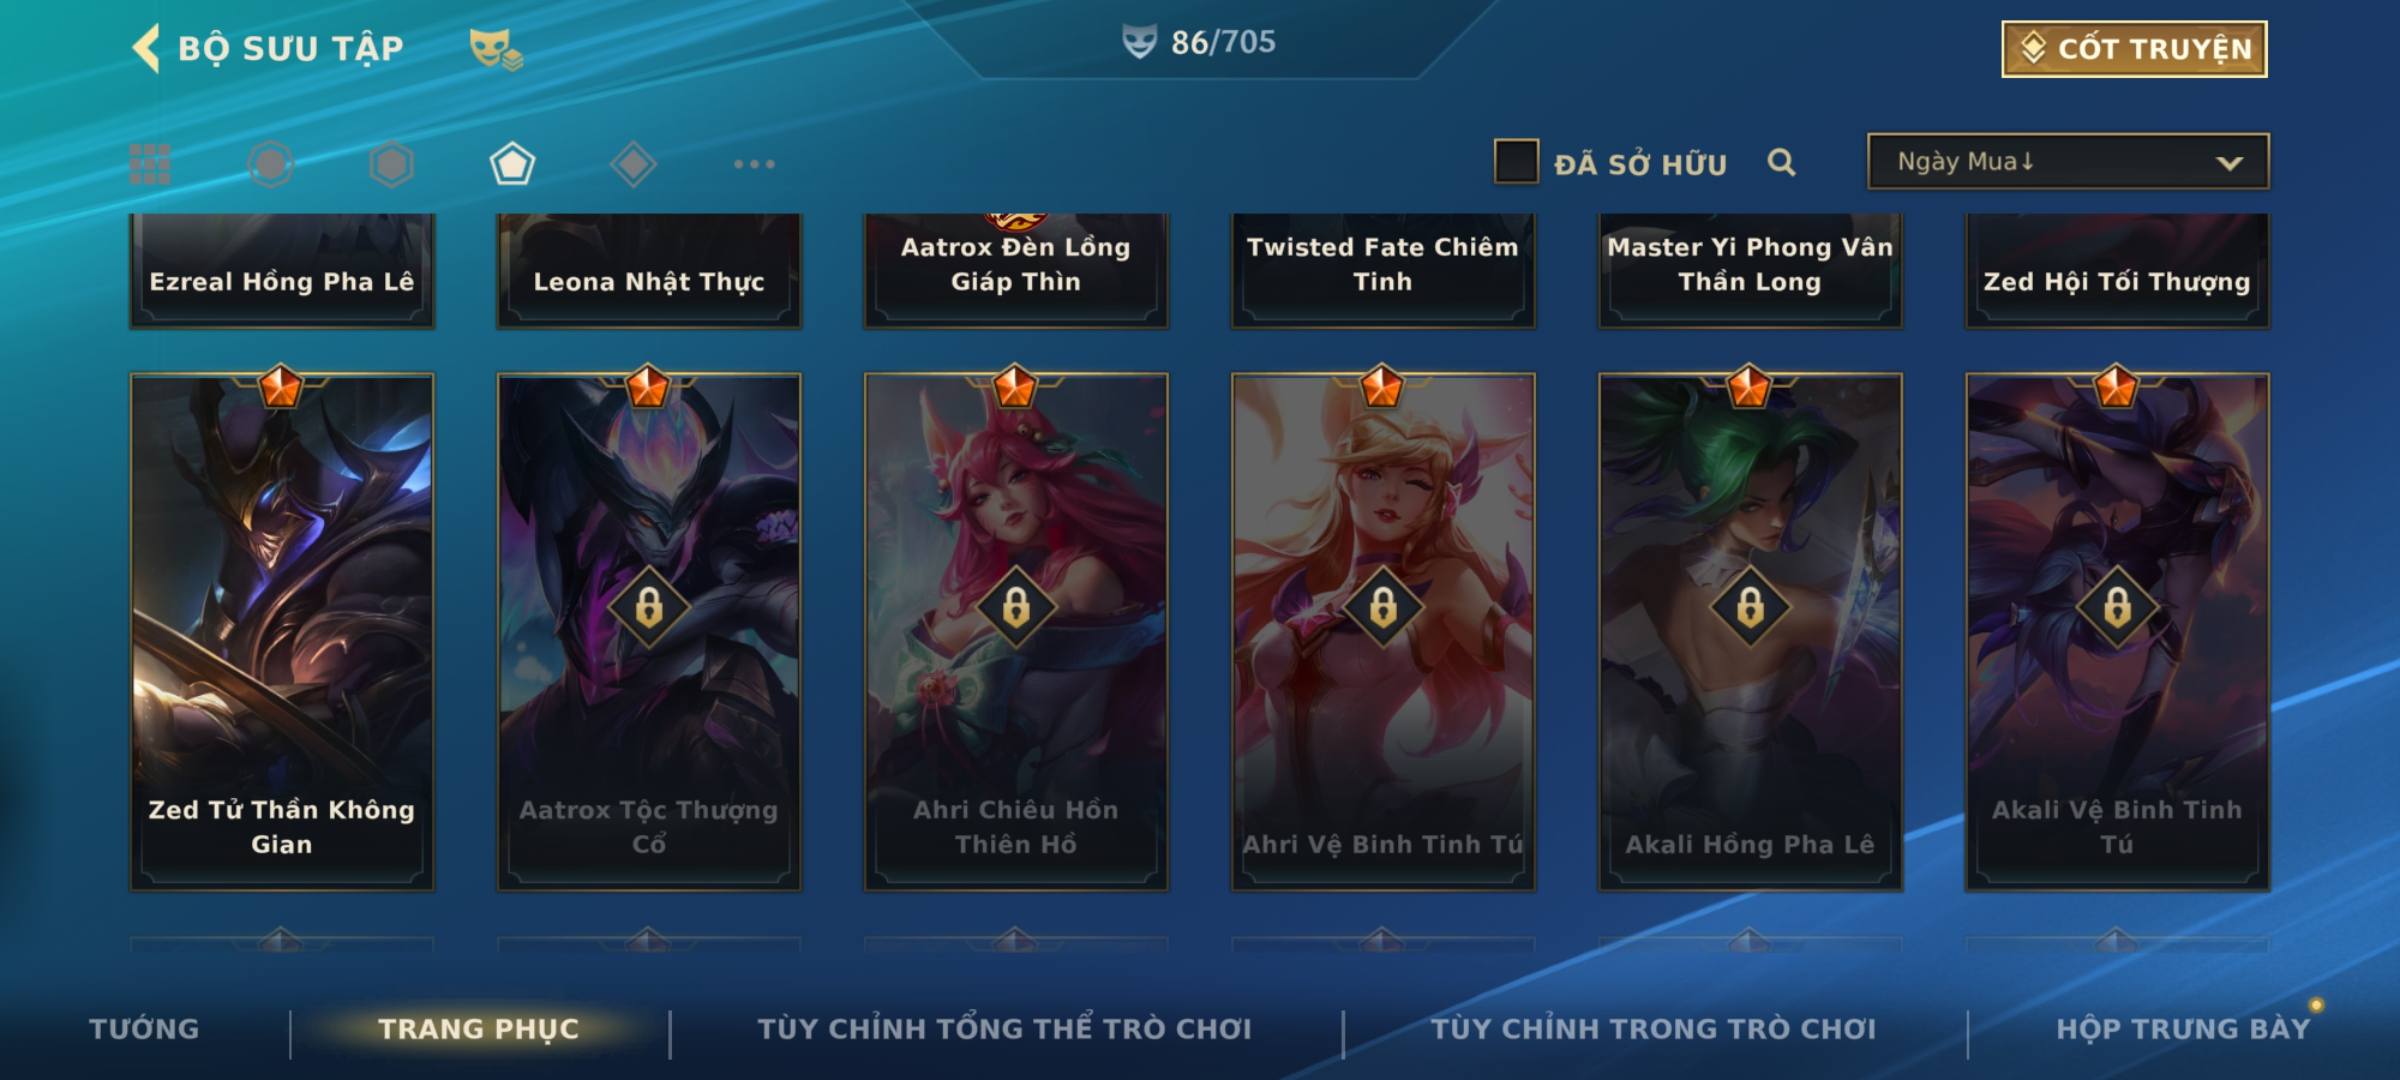This screenshot has height=1080, width=2400.
Task: Open the skin search magnifier
Action: 1781,162
